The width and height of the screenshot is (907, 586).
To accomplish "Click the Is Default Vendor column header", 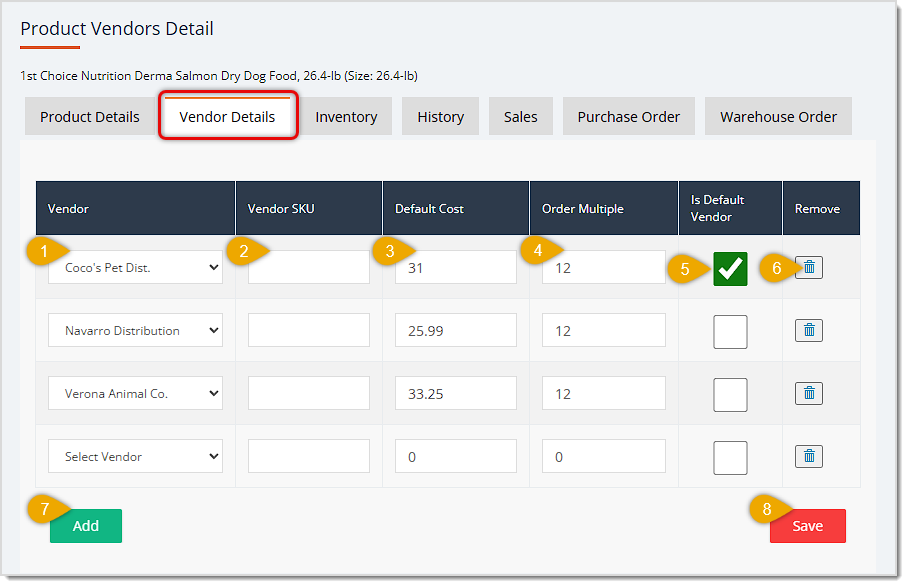I will coord(730,208).
